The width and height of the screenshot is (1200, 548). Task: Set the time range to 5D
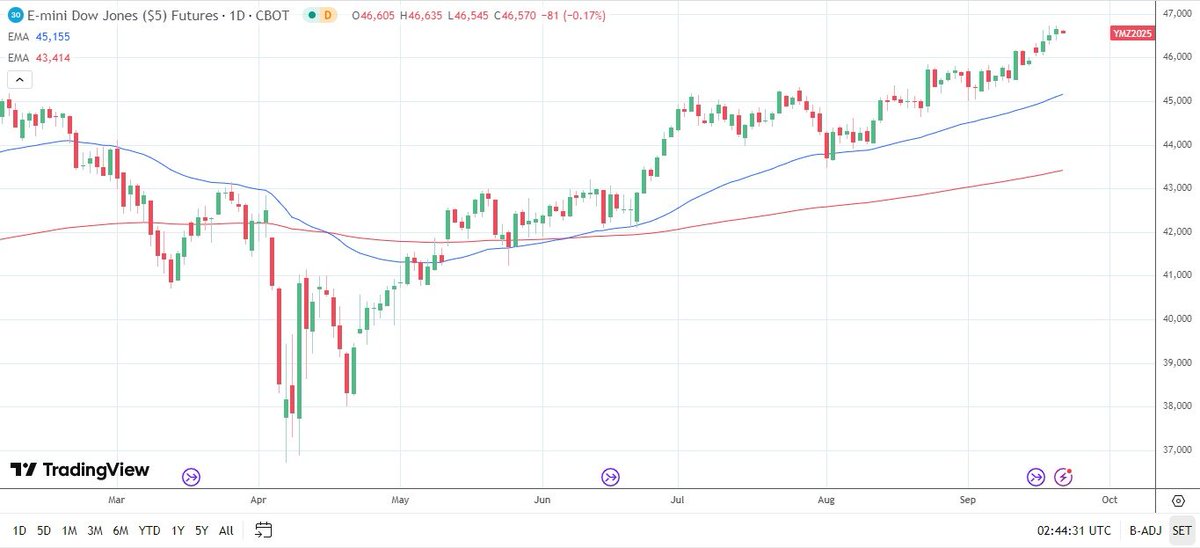coord(45,529)
